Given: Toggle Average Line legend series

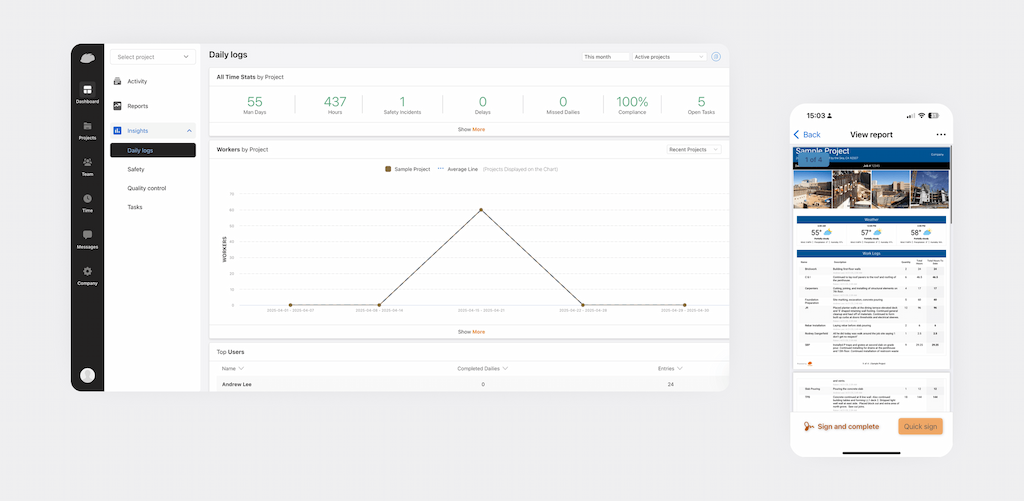Looking at the screenshot, I should pos(458,169).
